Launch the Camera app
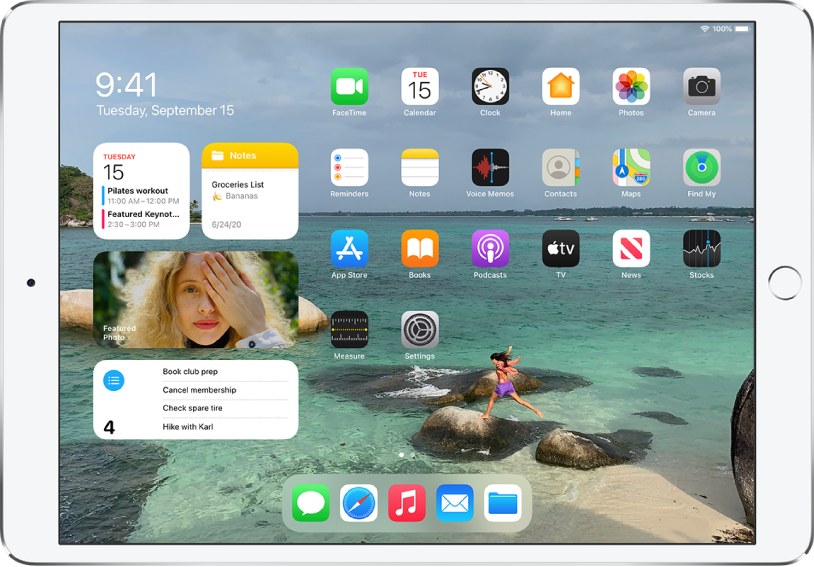Image resolution: width=814 pixels, height=567 pixels. pos(702,86)
